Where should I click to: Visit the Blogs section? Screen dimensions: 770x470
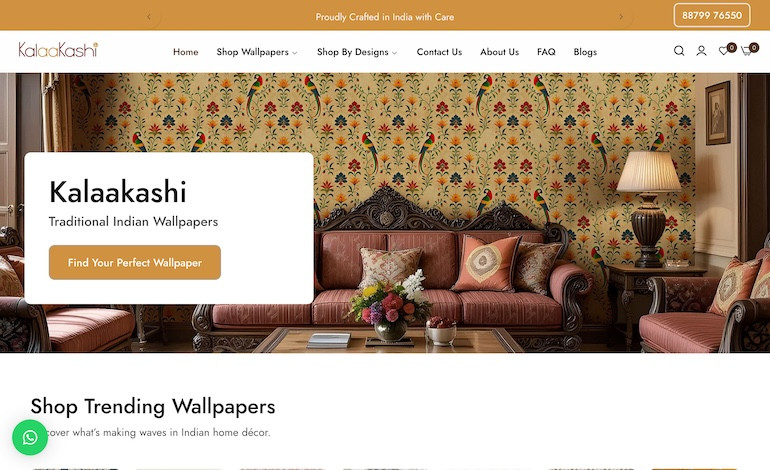pos(585,52)
